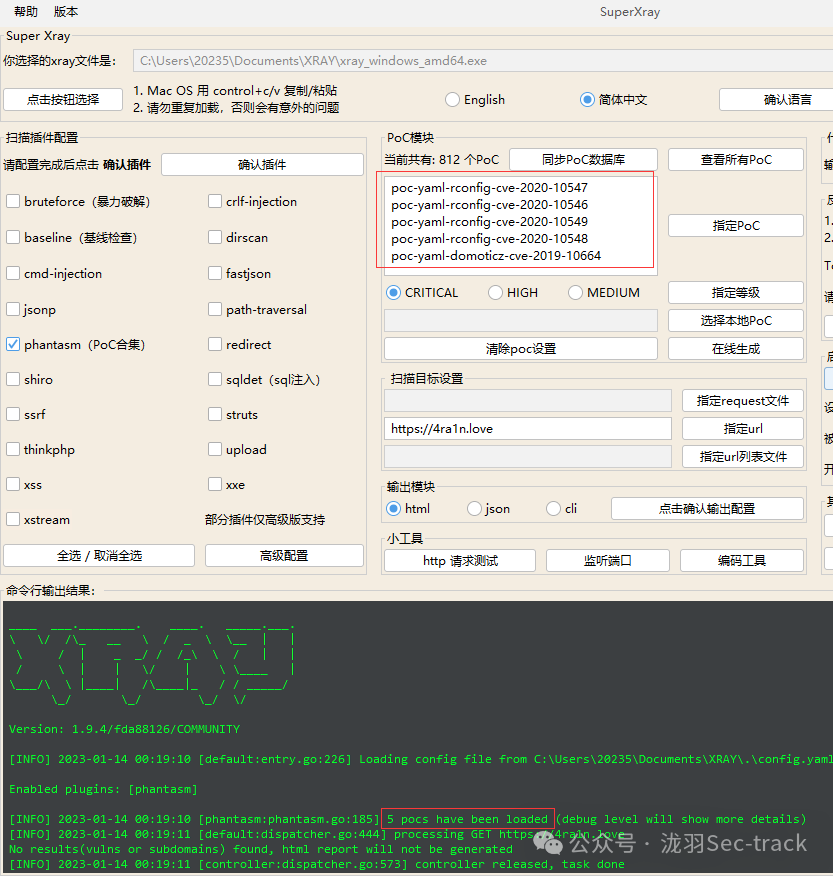Click the xray file path field
Screen dimensions: 833x876
click(483, 61)
